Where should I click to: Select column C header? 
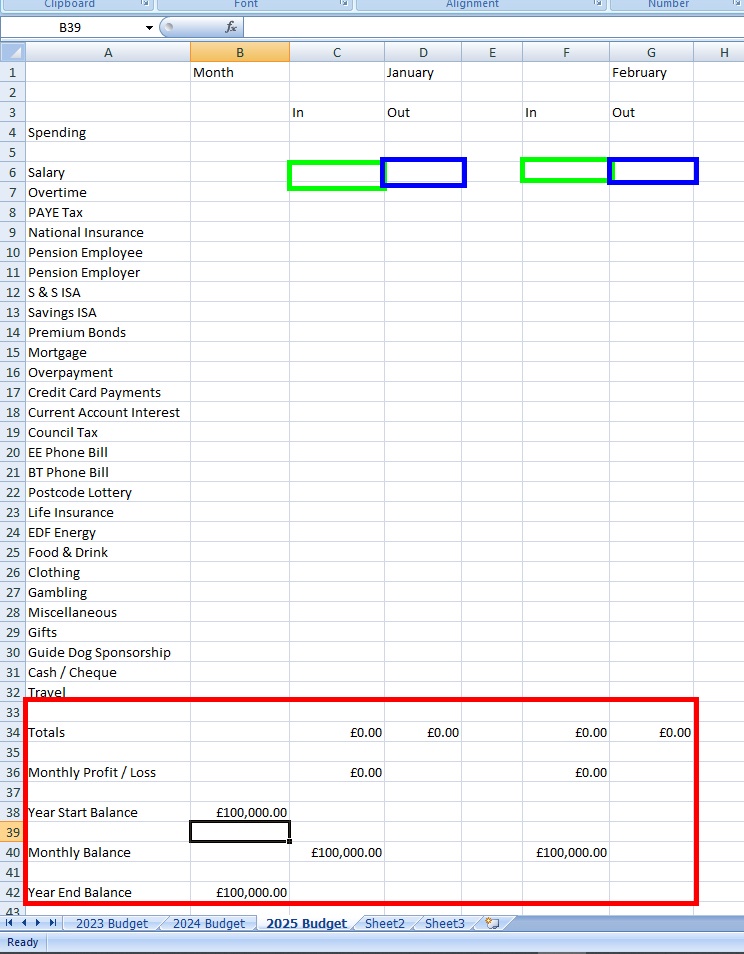[337, 53]
